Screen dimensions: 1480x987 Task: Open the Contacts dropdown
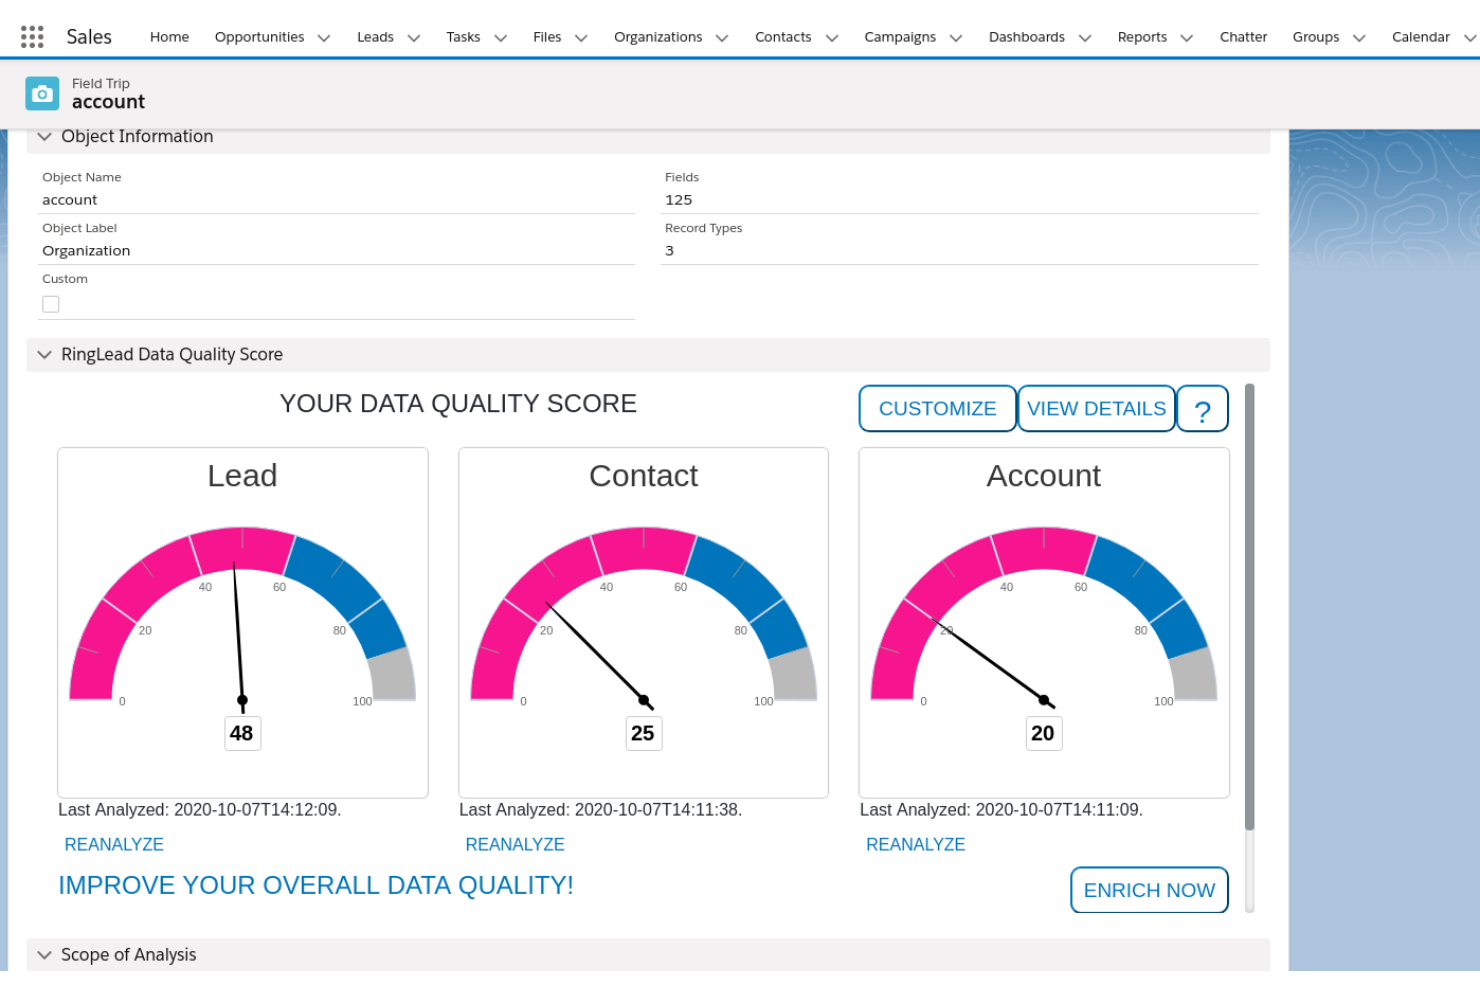tap(832, 37)
